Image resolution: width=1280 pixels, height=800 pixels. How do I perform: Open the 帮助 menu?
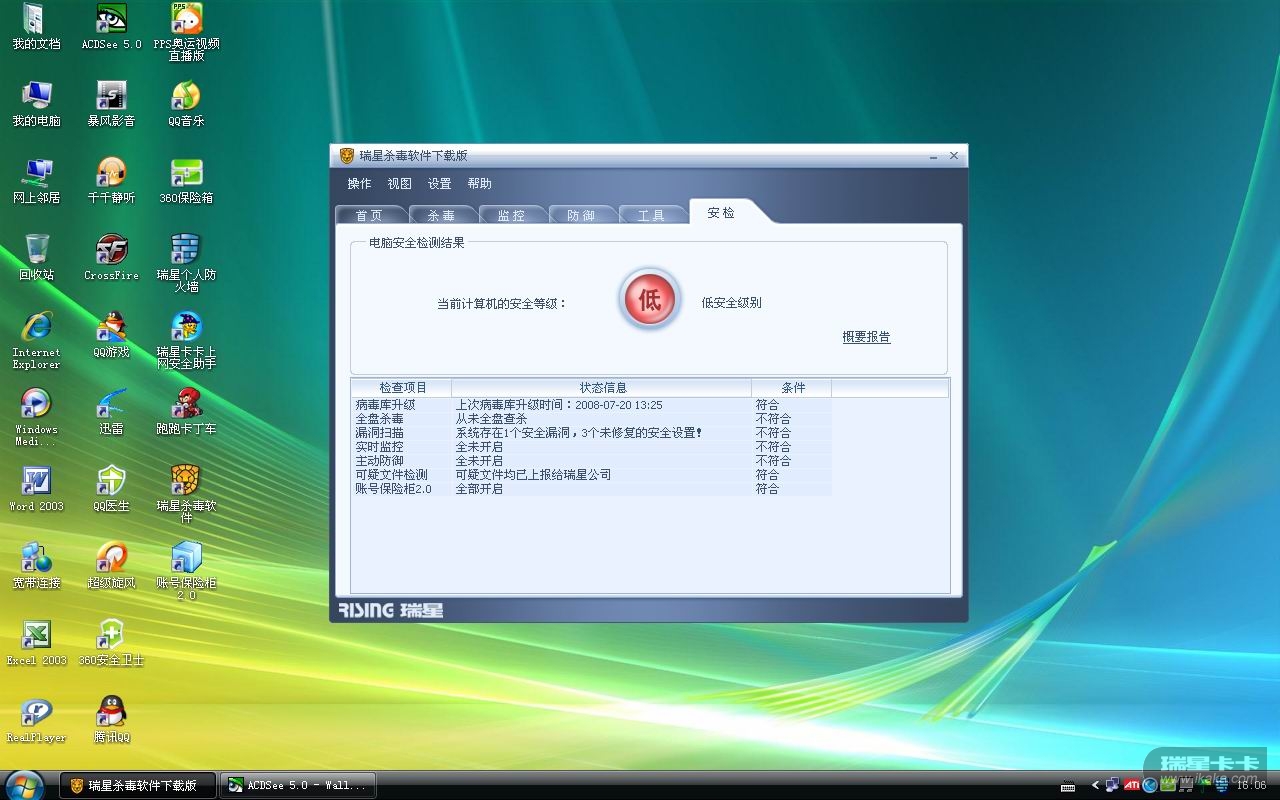click(479, 184)
